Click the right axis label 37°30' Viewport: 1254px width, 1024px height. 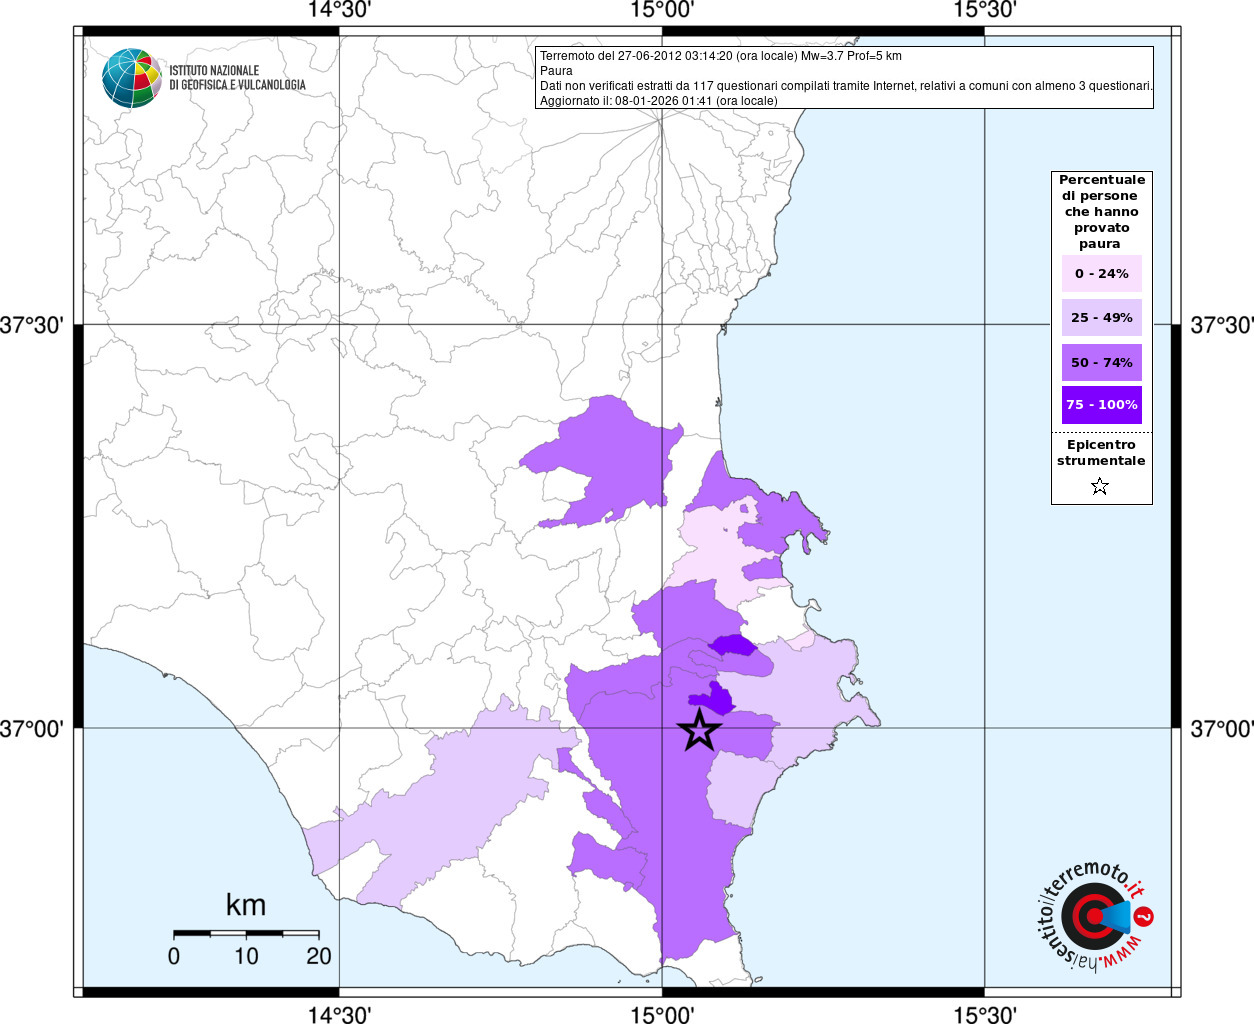(1222, 325)
